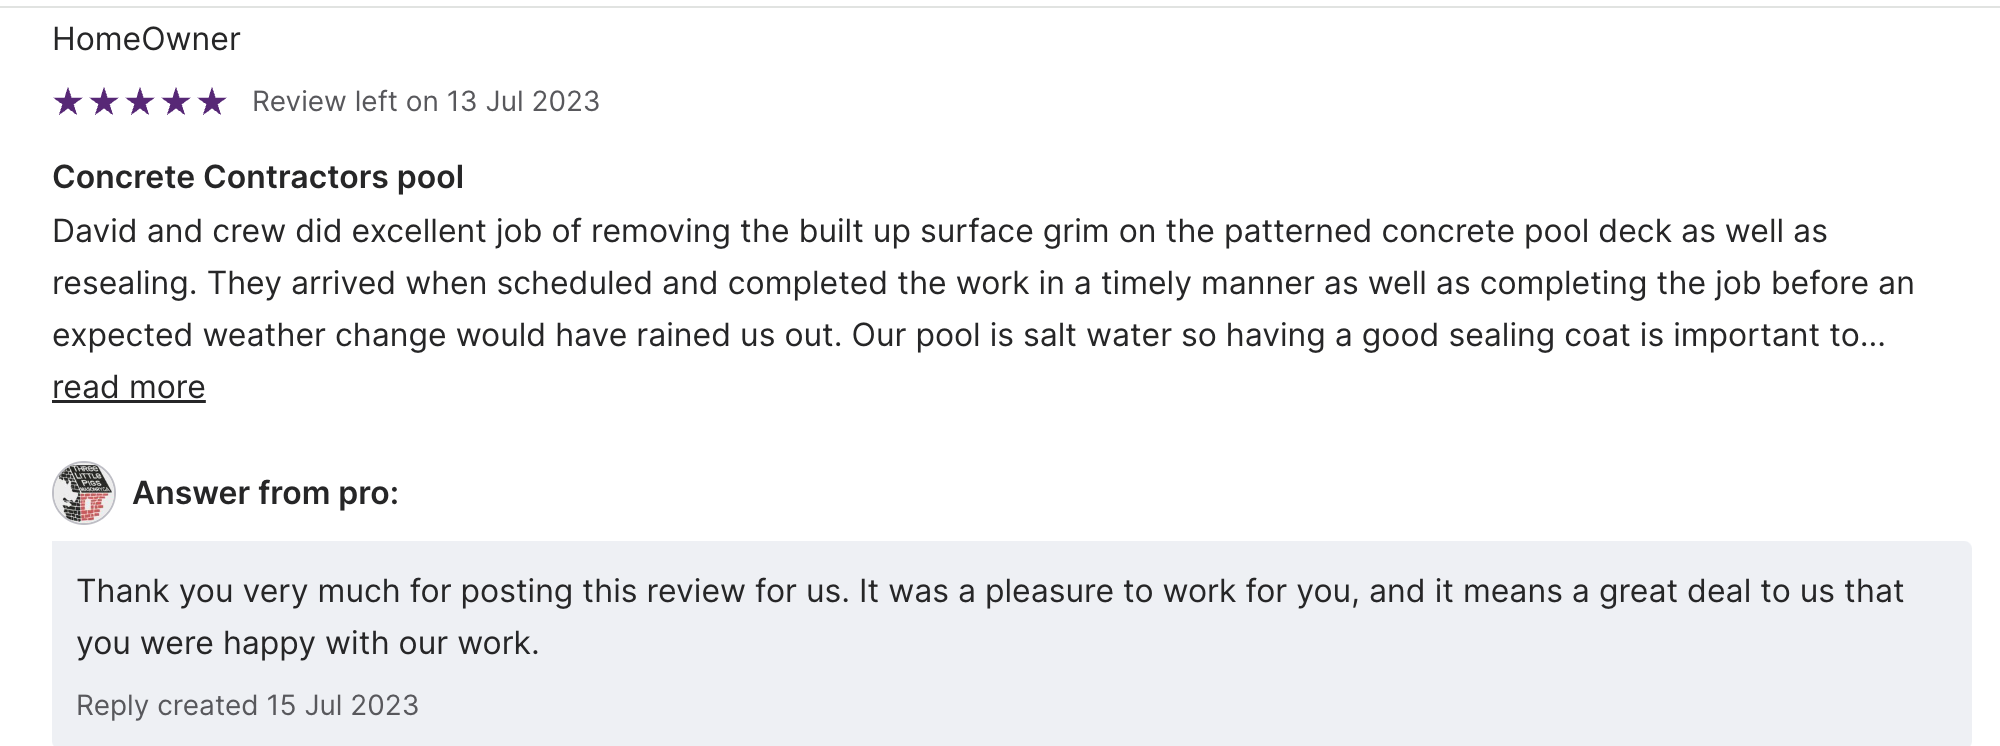Image resolution: width=2000 pixels, height=746 pixels.
Task: Click reply line "you were happy with our work."
Action: tap(308, 643)
